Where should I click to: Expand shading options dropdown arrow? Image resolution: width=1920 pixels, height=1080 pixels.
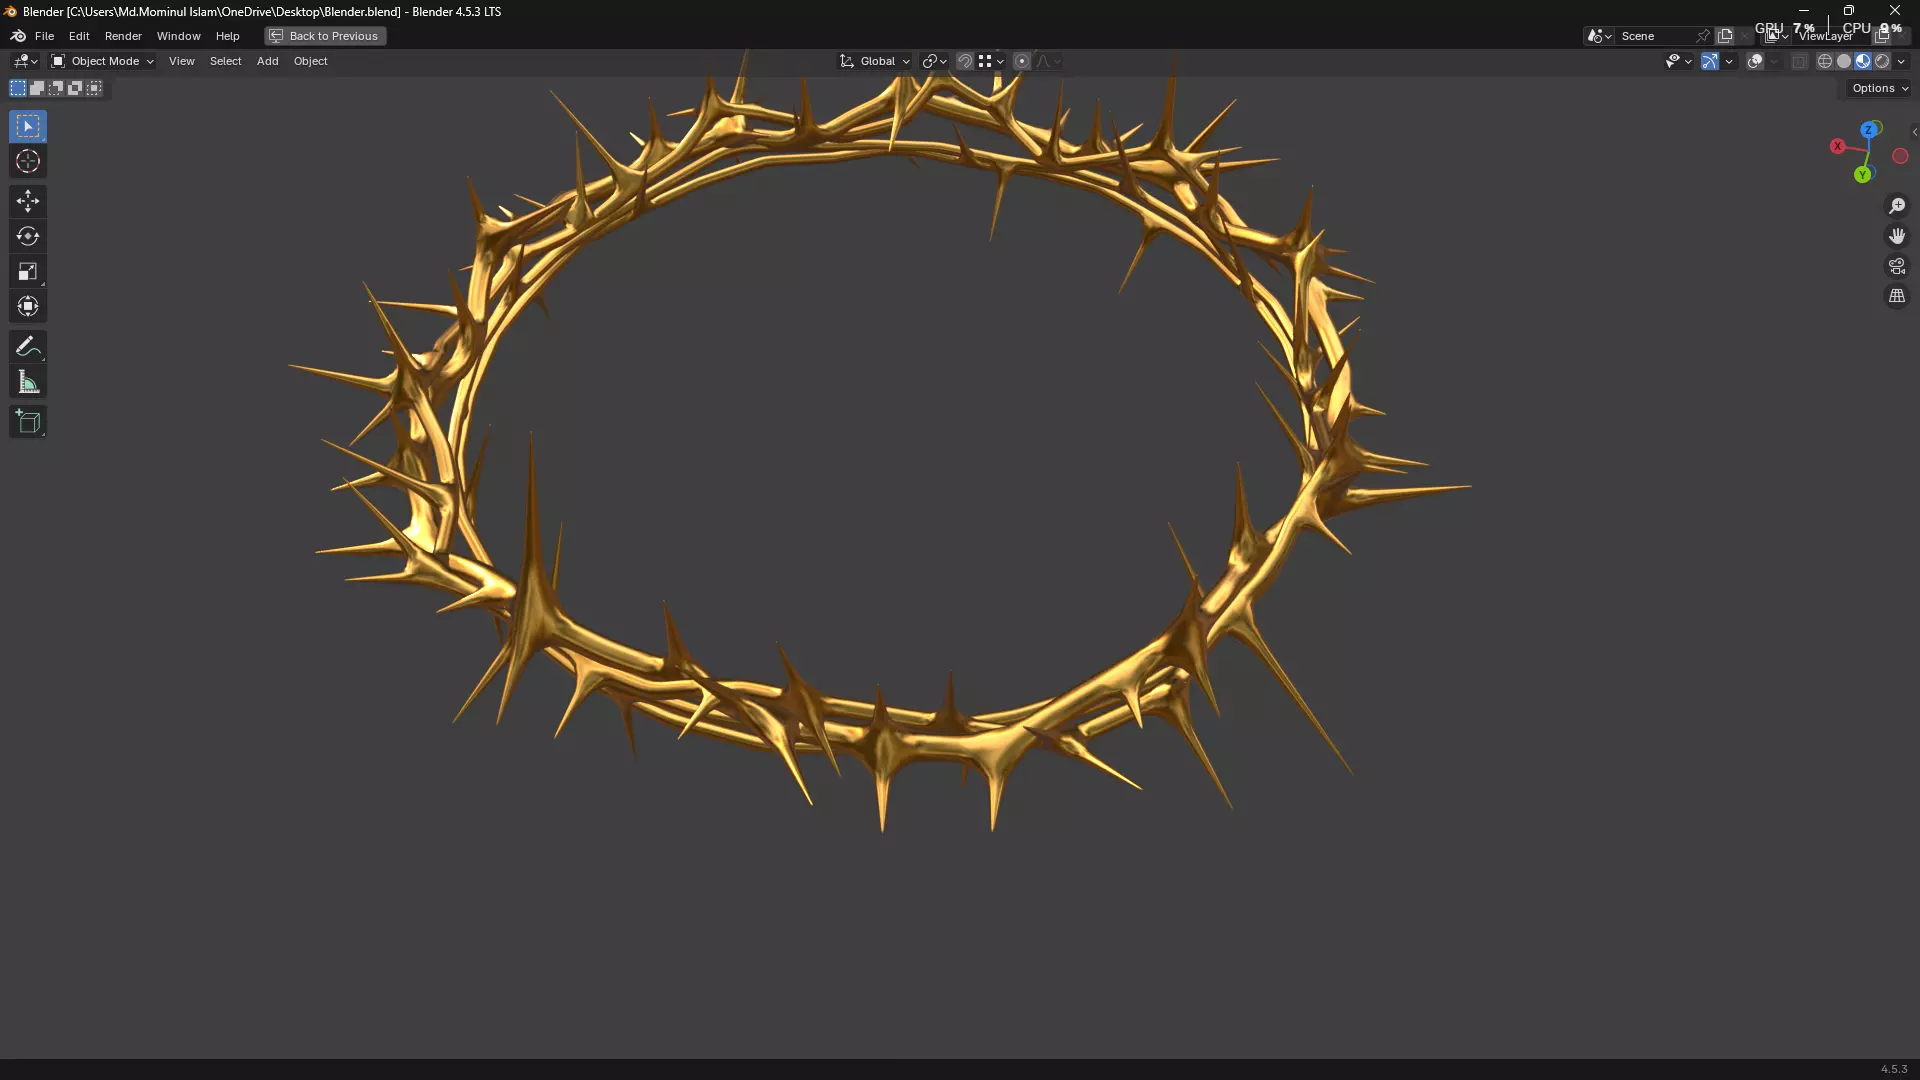click(x=1901, y=61)
